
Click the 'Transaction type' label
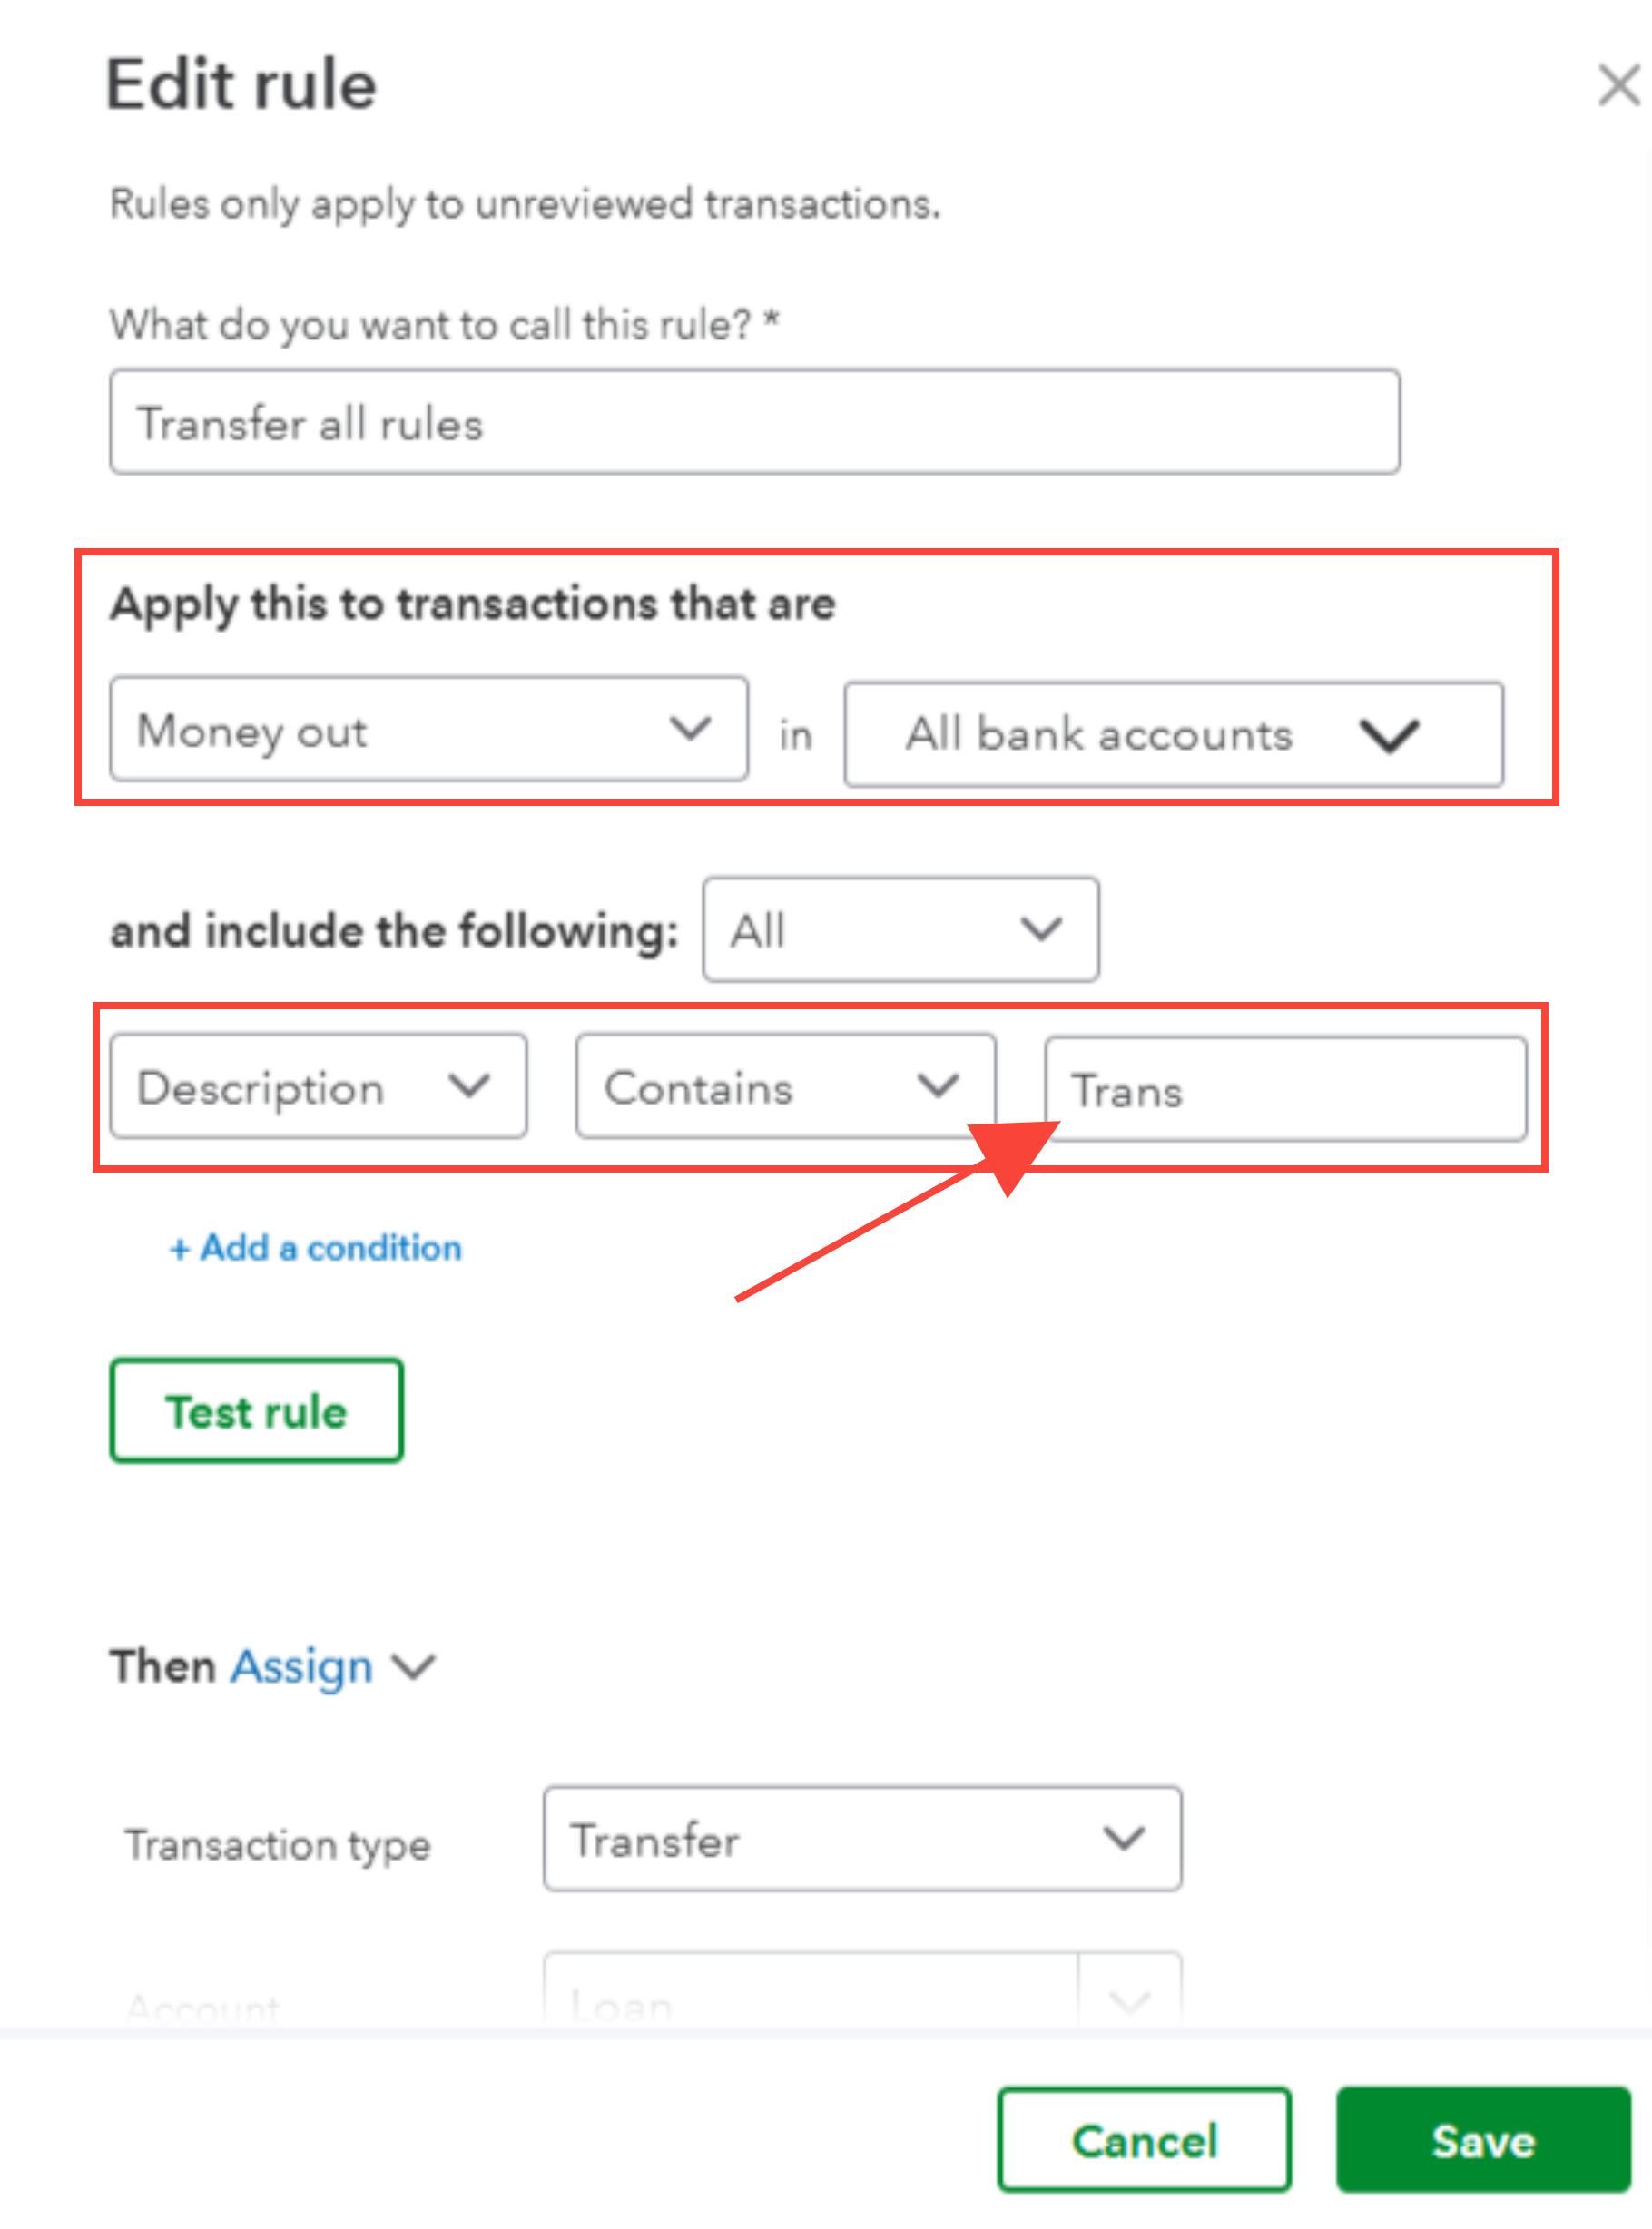click(278, 1844)
